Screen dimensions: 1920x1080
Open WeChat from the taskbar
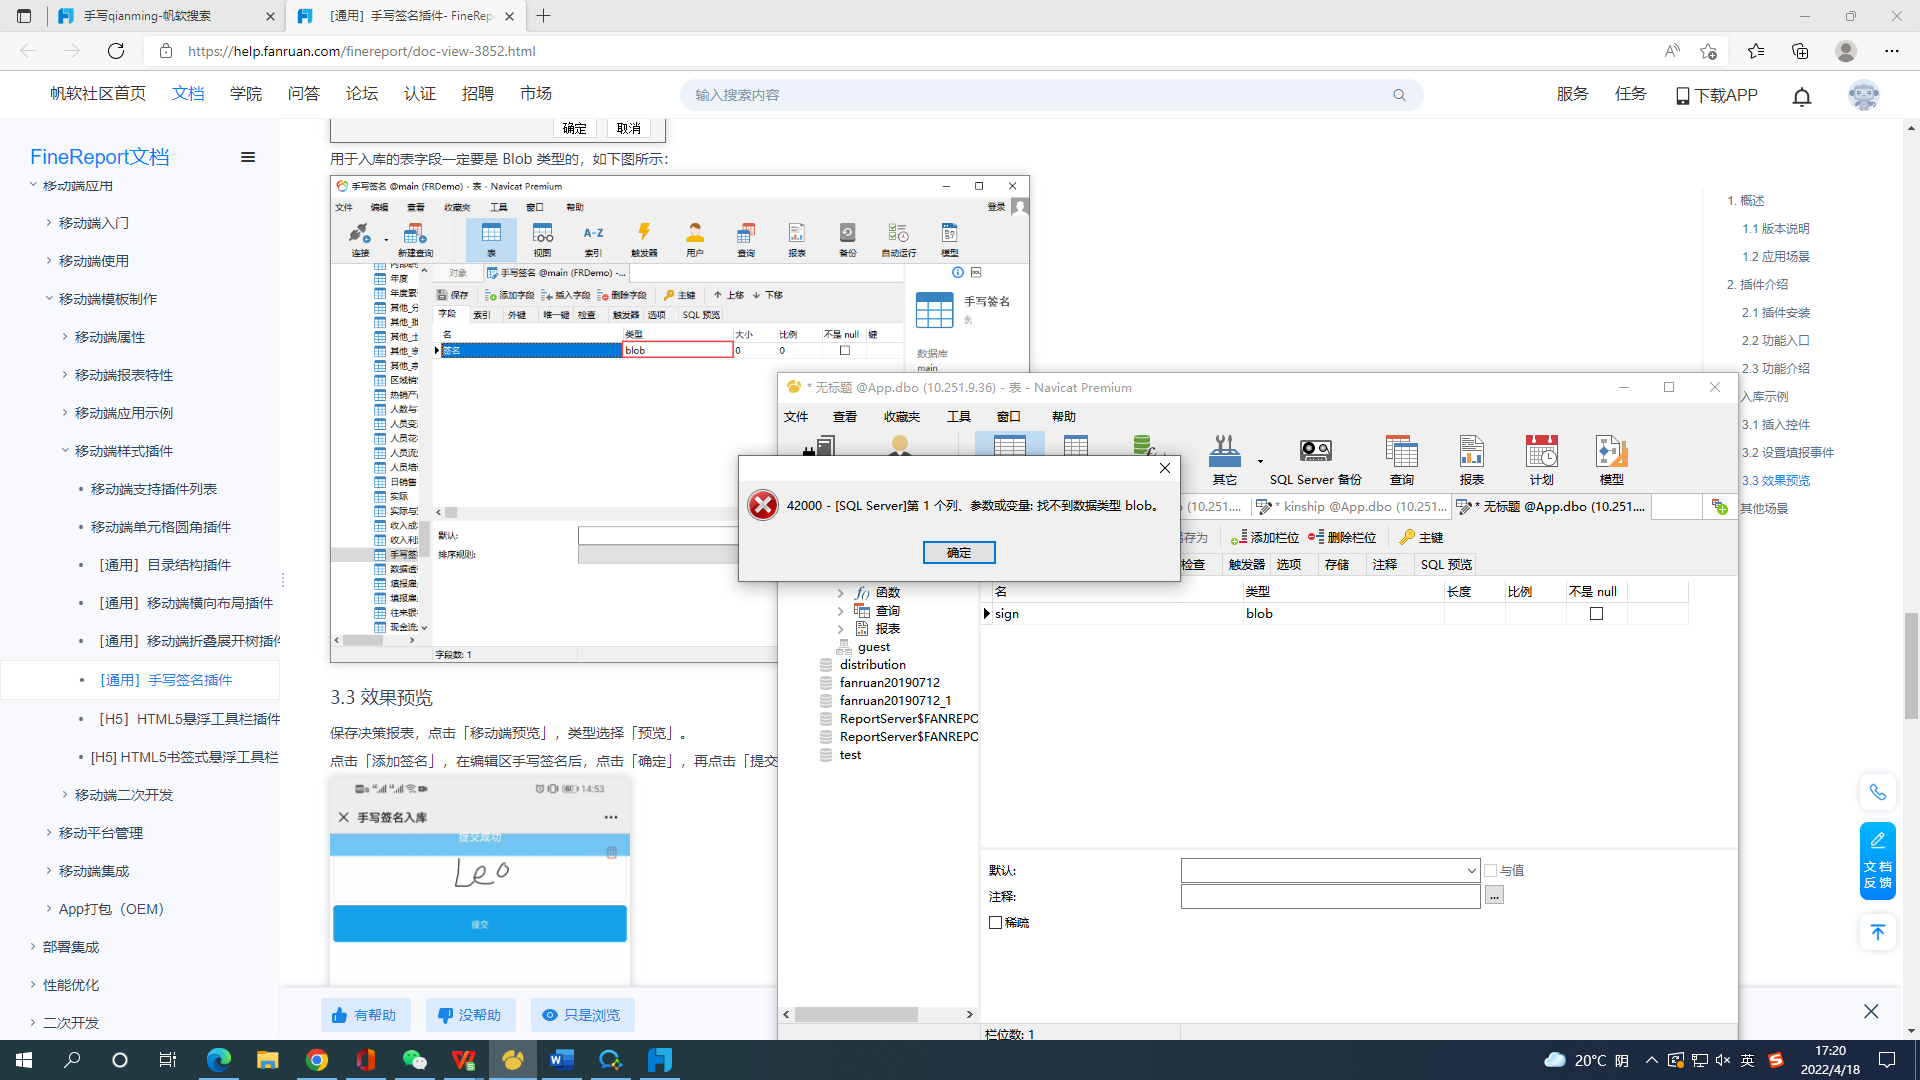pos(414,1060)
